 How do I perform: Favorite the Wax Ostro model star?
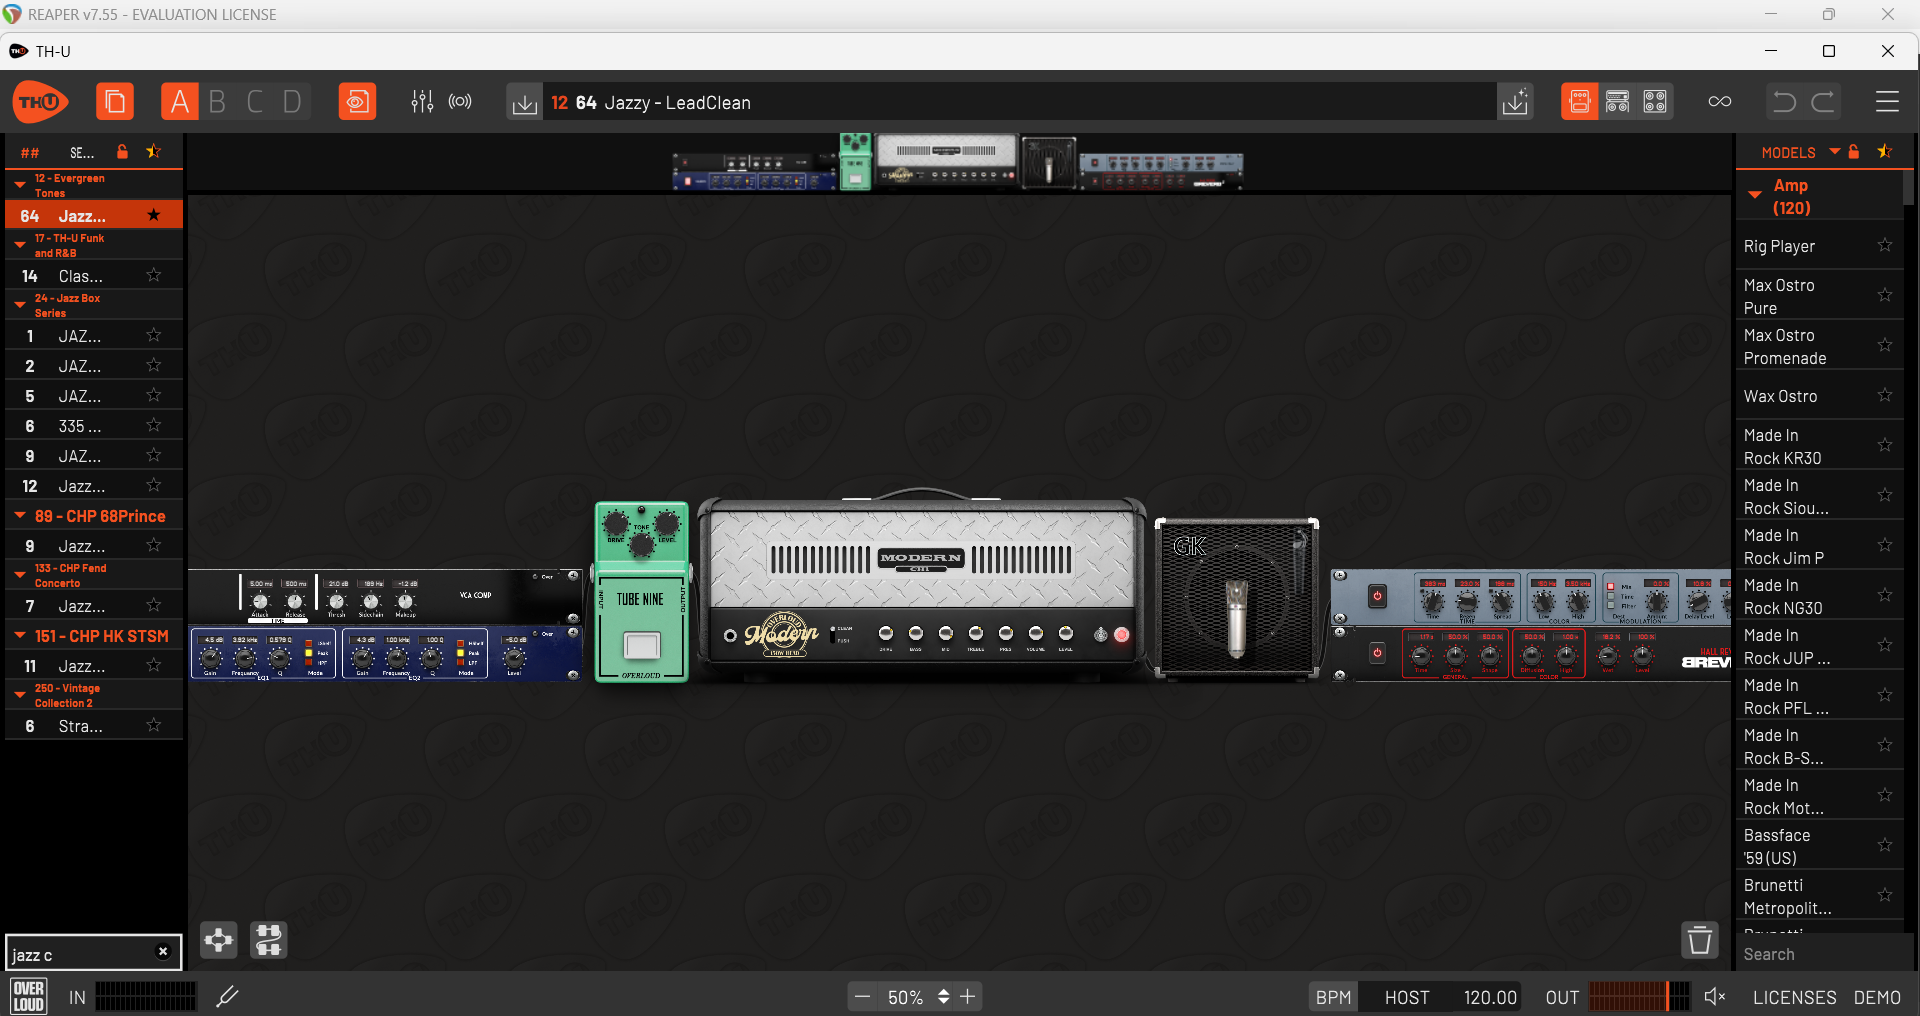coord(1885,395)
